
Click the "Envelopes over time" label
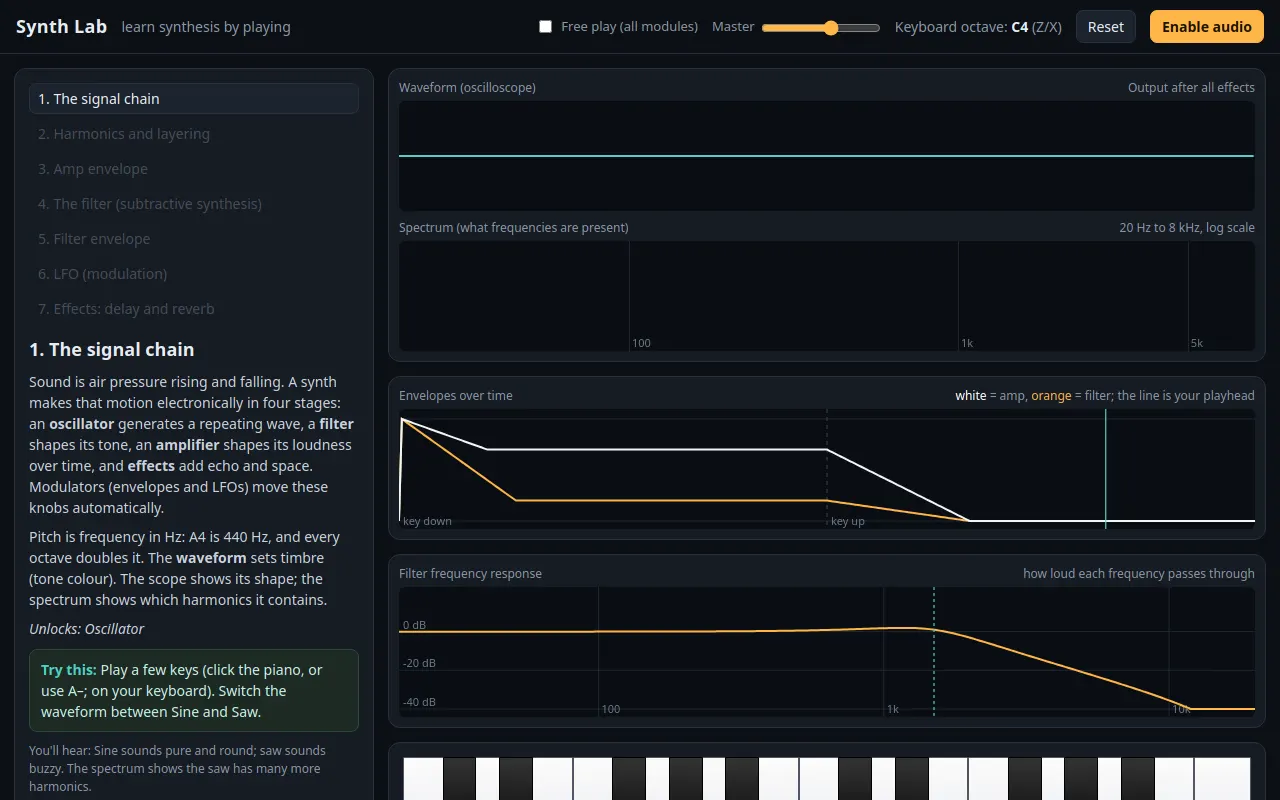tap(456, 396)
